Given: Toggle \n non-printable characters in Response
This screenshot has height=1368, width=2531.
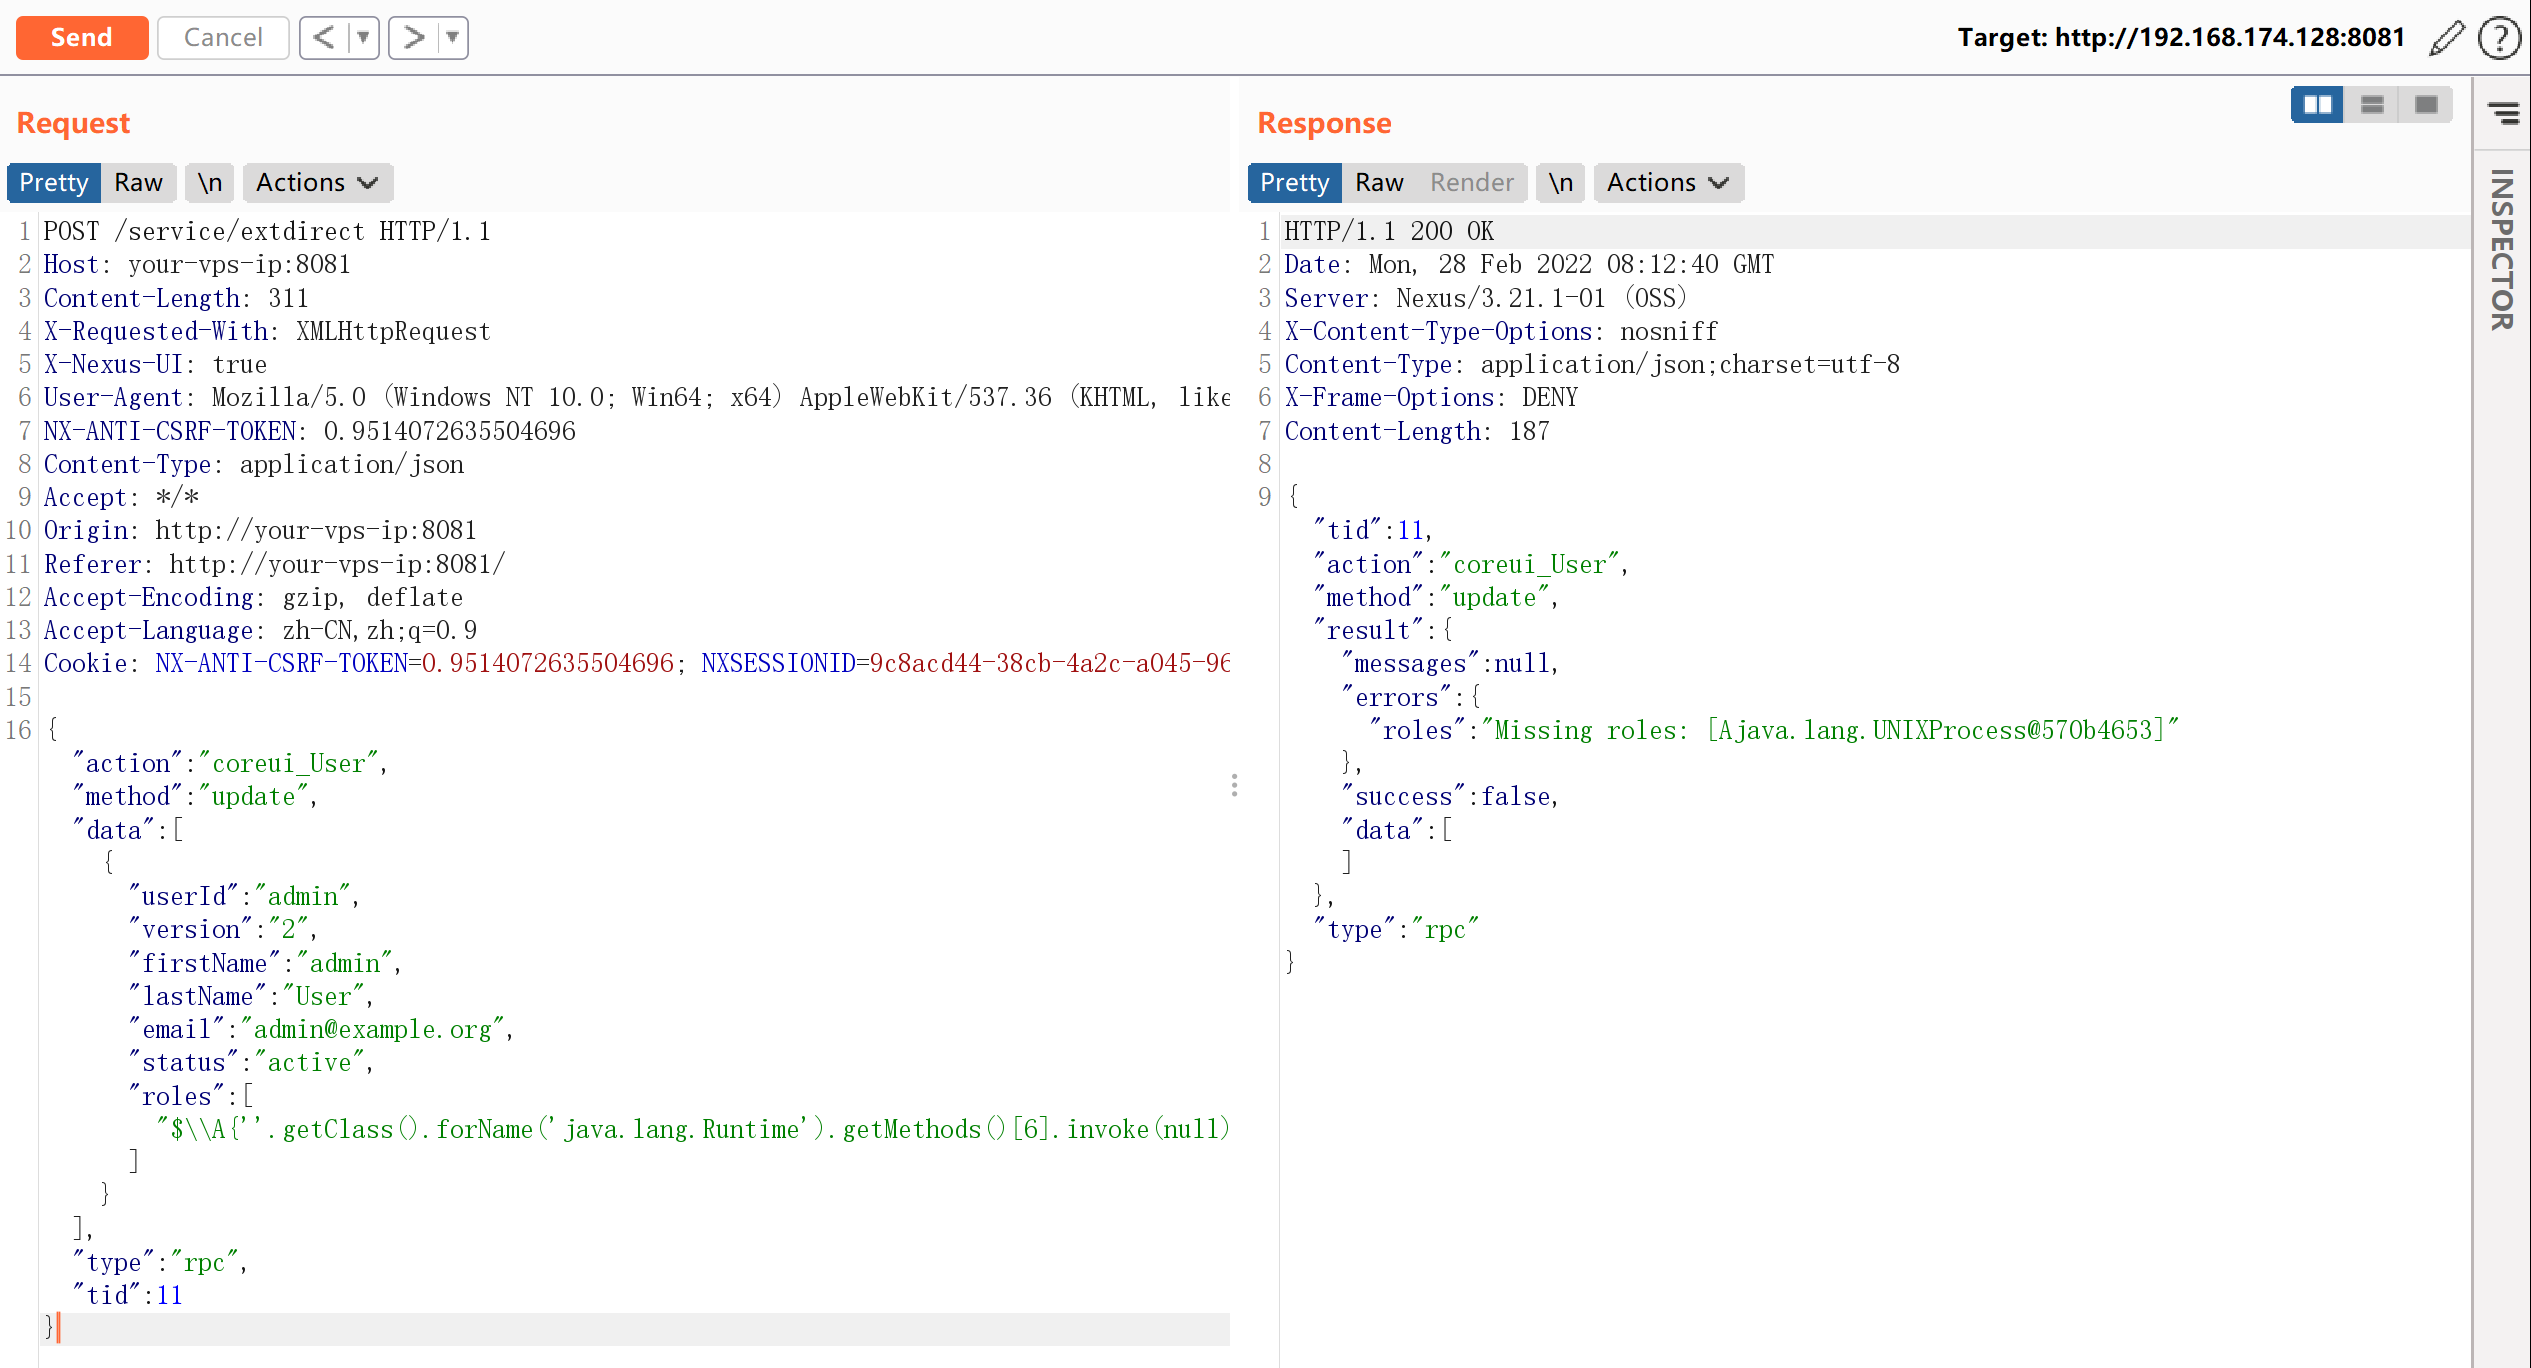Looking at the screenshot, I should point(1560,183).
